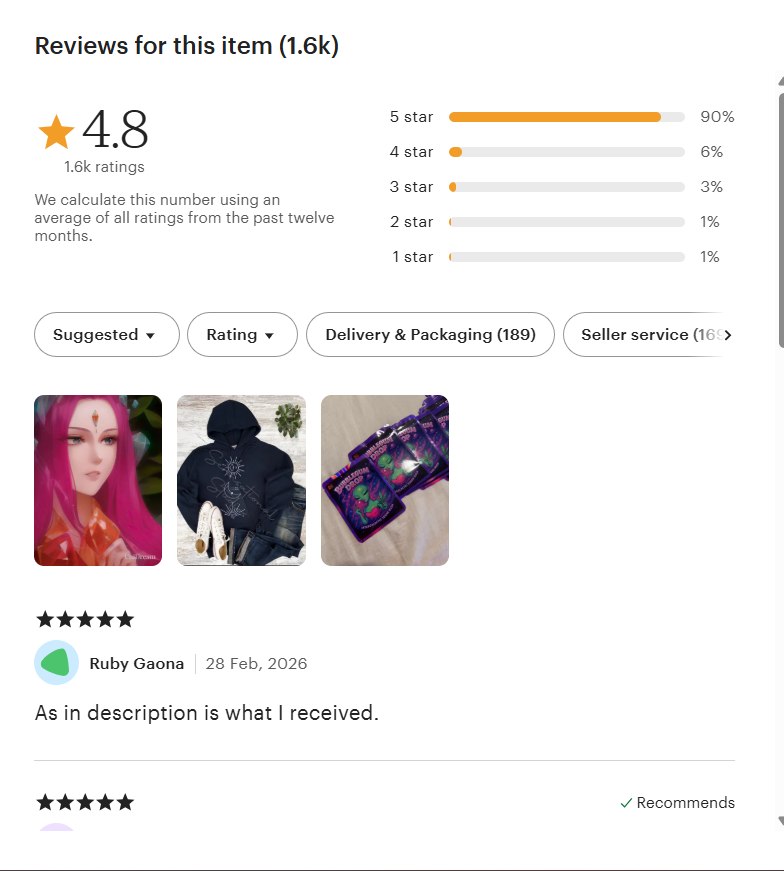Click Ruby Gaona's green avatar icon
This screenshot has height=871, width=784.
click(56, 663)
